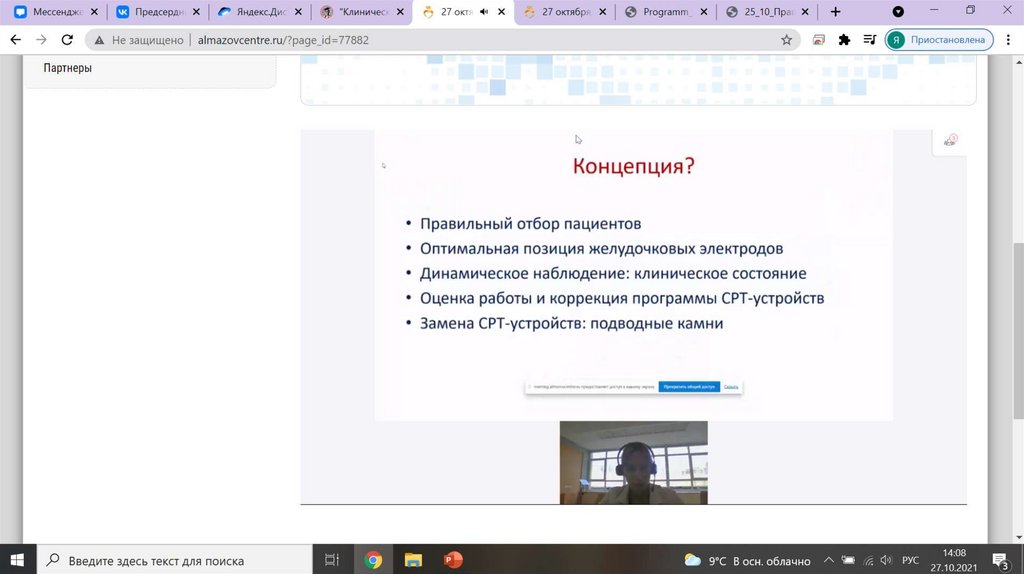The height and width of the screenshot is (574, 1024).
Task: Switch to the Programm_ tab
Action: coord(664,12)
